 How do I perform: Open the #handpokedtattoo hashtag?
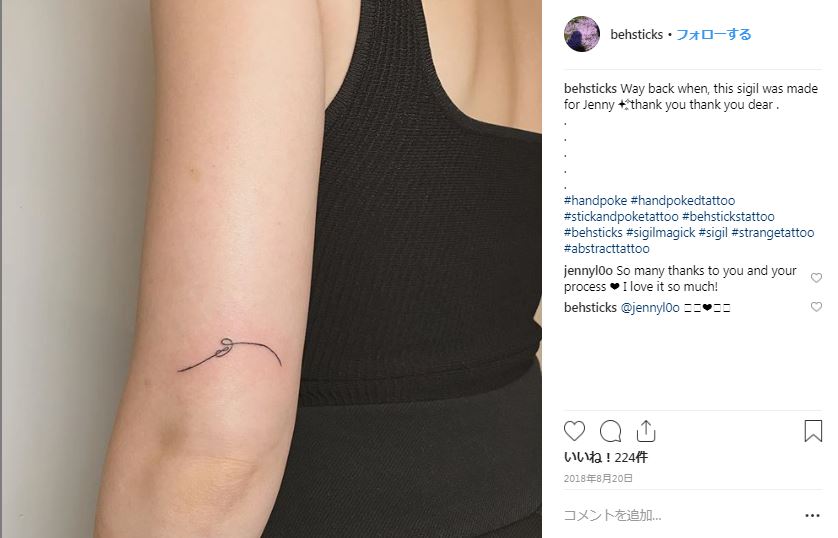pyautogui.click(x=682, y=201)
